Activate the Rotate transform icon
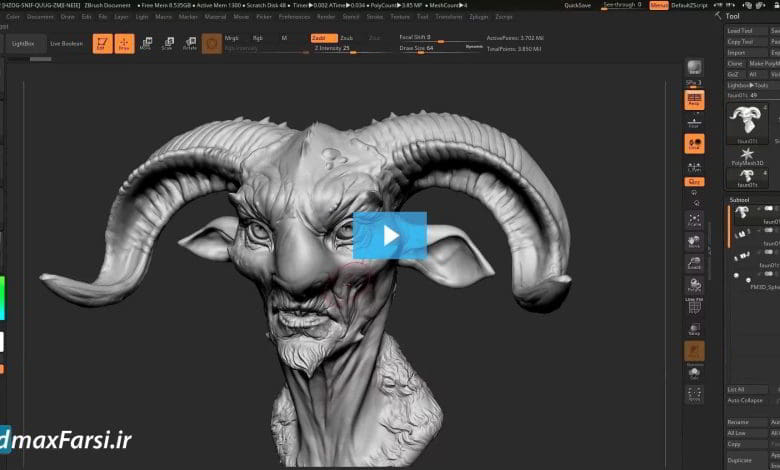 pos(189,43)
